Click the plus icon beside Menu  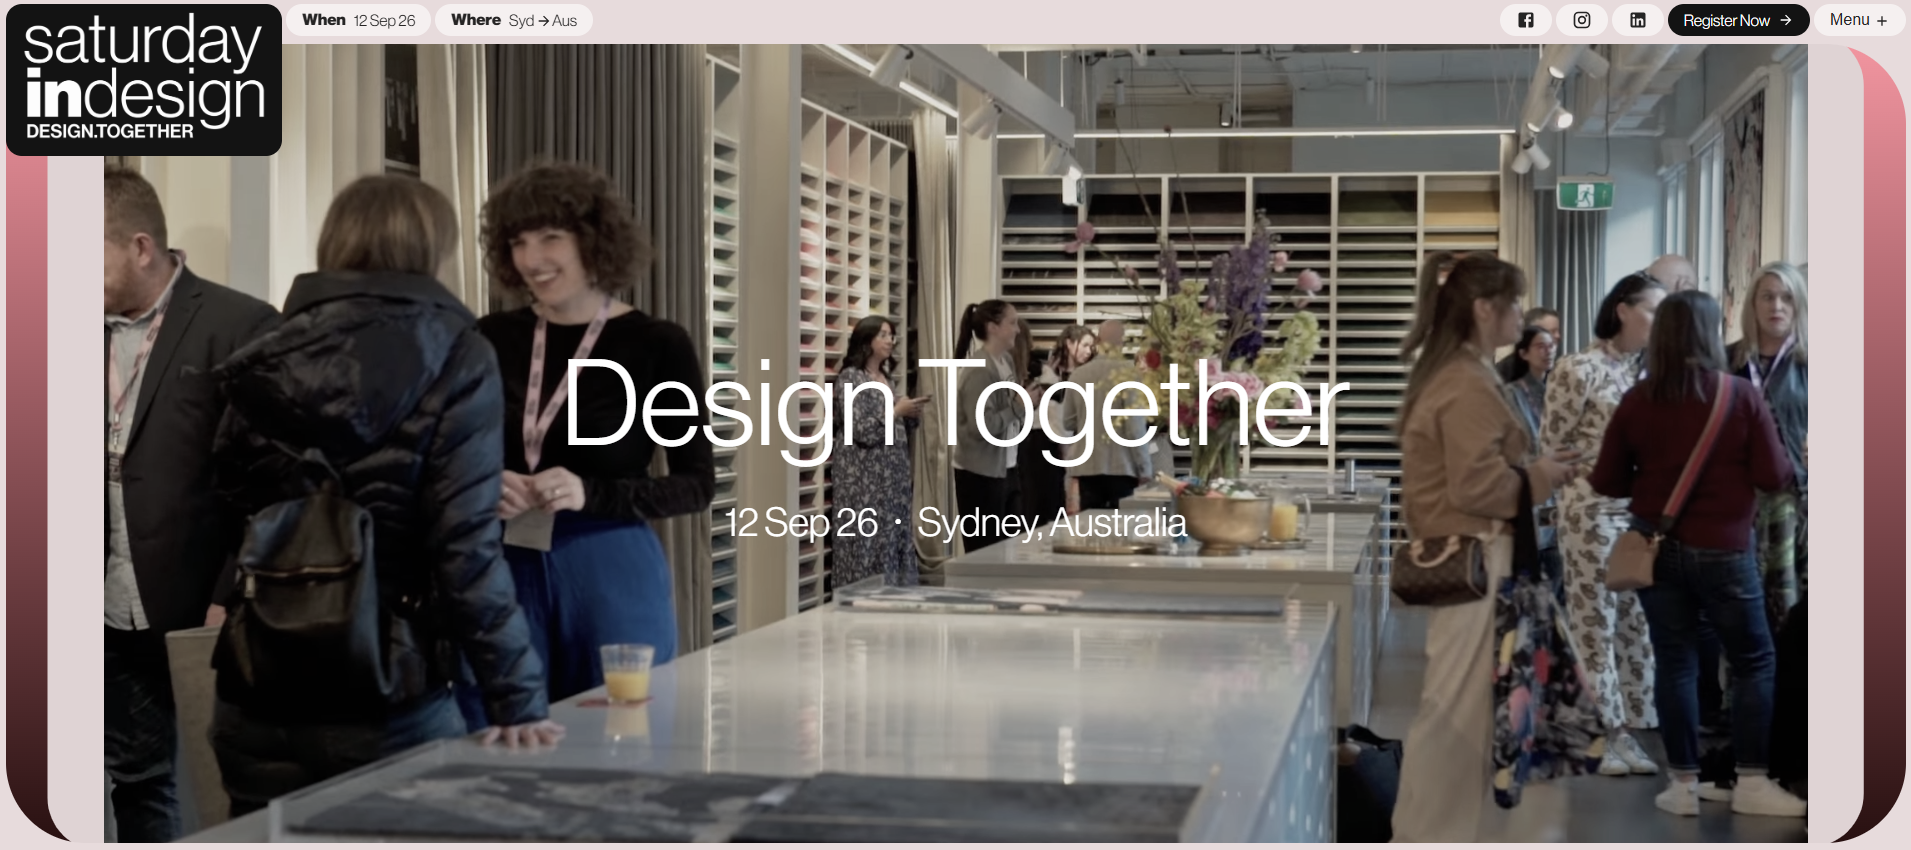1881,20
